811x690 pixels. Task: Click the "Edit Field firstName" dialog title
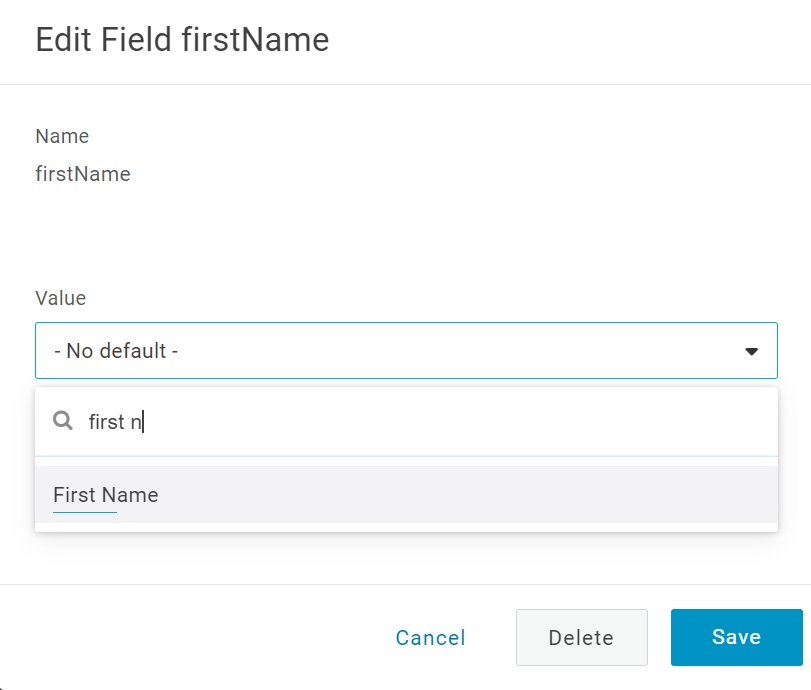point(182,40)
